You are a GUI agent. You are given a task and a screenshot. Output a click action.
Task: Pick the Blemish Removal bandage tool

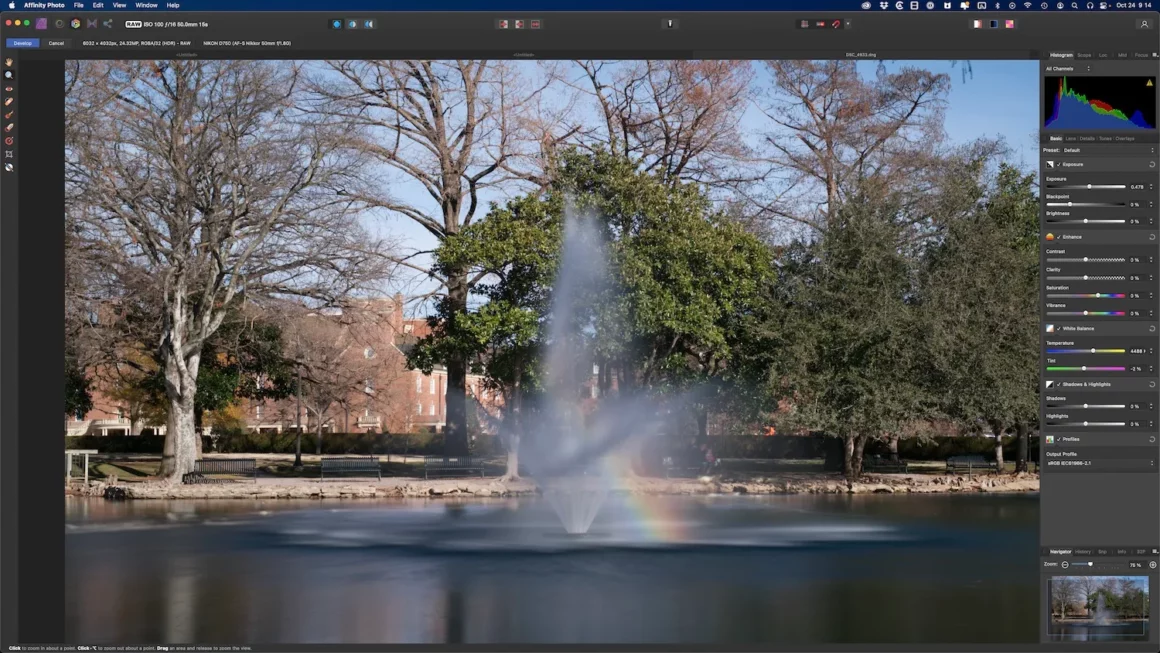click(9, 102)
